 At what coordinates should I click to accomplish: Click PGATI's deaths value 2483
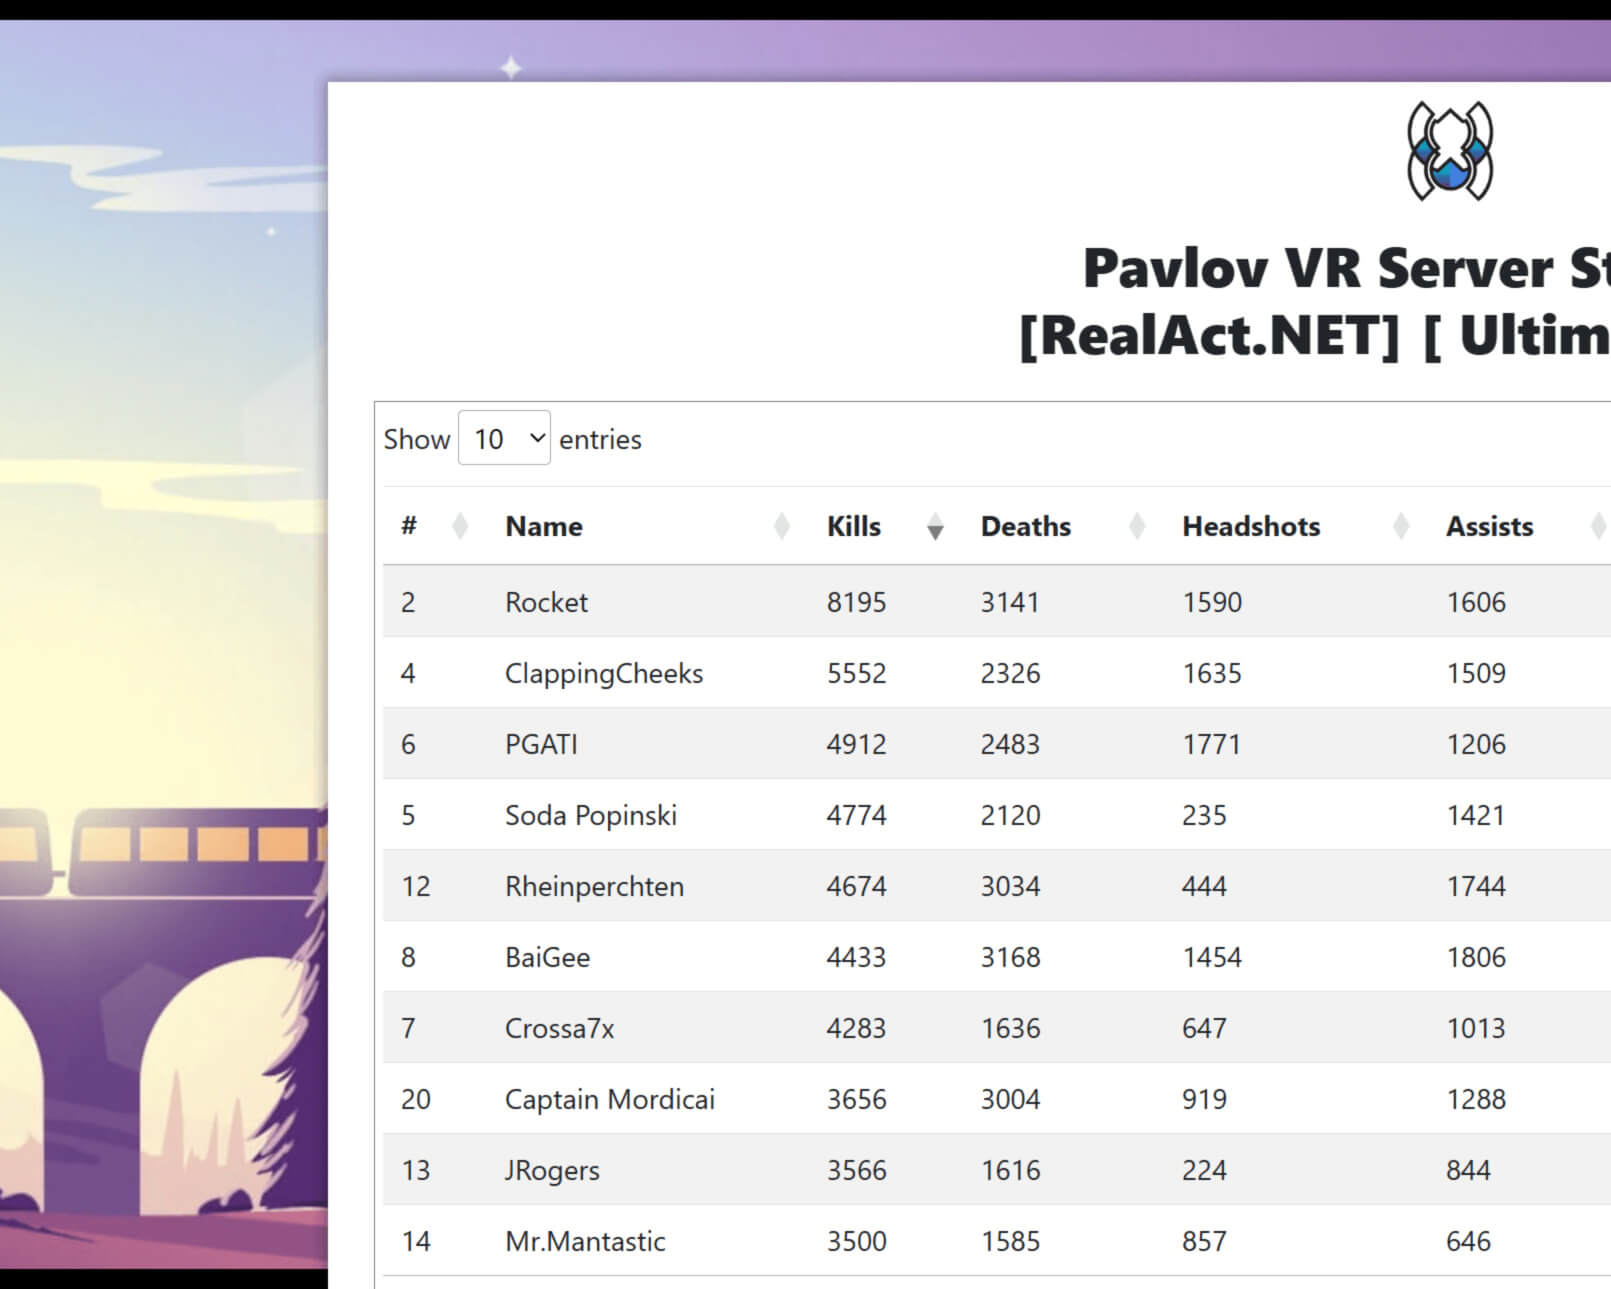pyautogui.click(x=1010, y=744)
